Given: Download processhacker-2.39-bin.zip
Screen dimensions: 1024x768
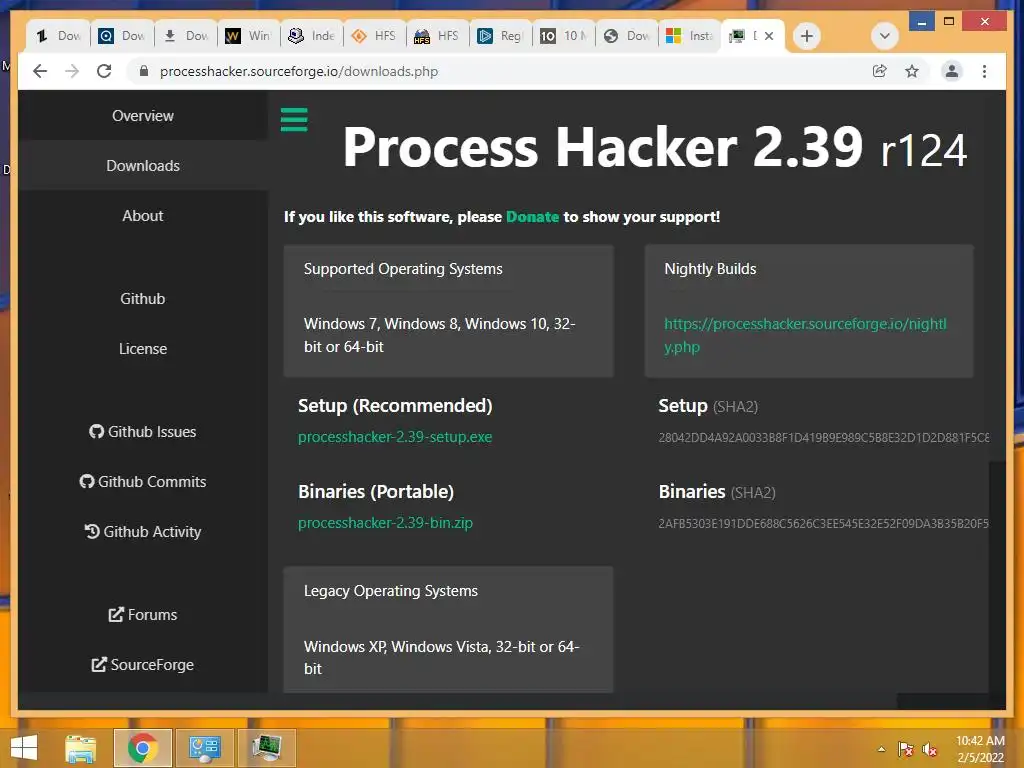Looking at the screenshot, I should (385, 523).
